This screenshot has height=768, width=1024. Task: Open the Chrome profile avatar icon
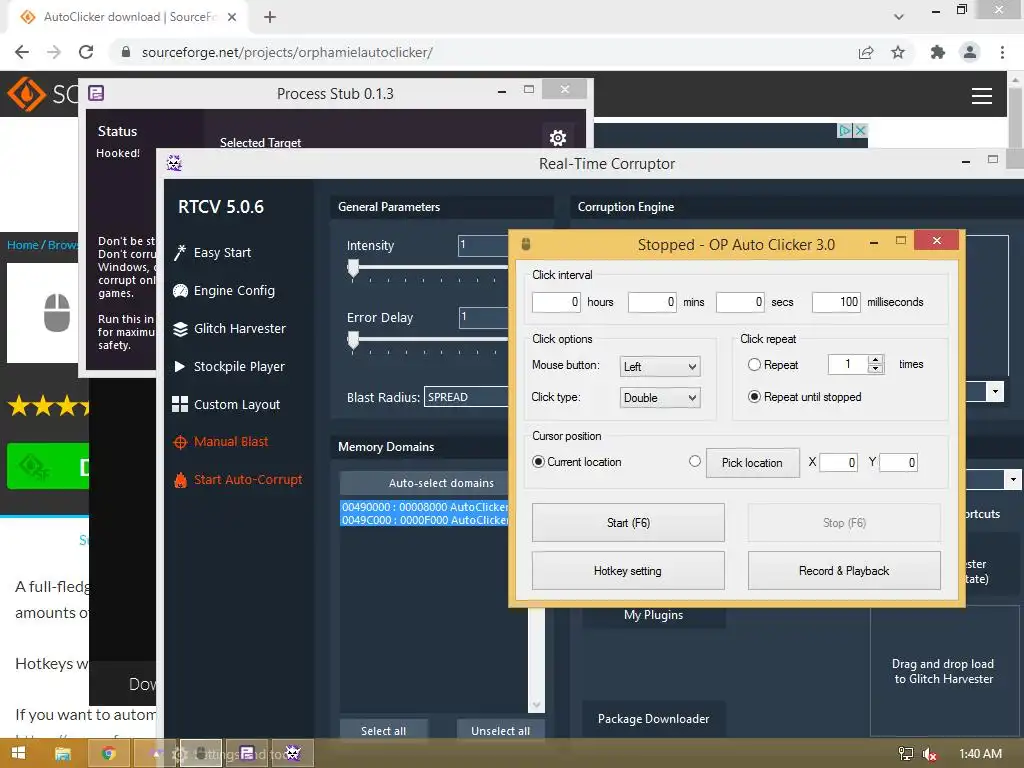point(970,52)
